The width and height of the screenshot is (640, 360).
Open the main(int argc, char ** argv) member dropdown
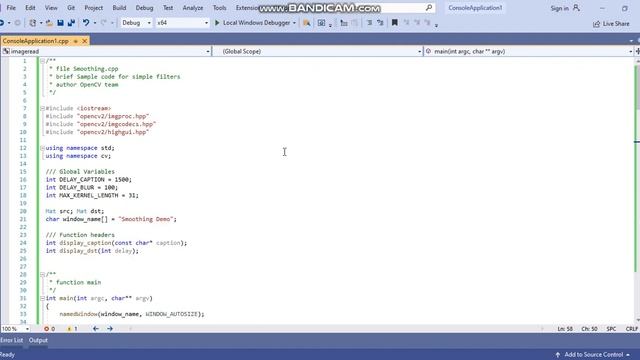pos(529,51)
